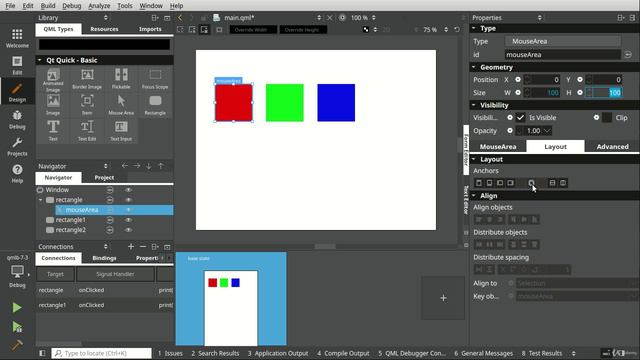This screenshot has width=640, height=360.
Task: Toggle visibility eye of Window item
Action: (128, 190)
